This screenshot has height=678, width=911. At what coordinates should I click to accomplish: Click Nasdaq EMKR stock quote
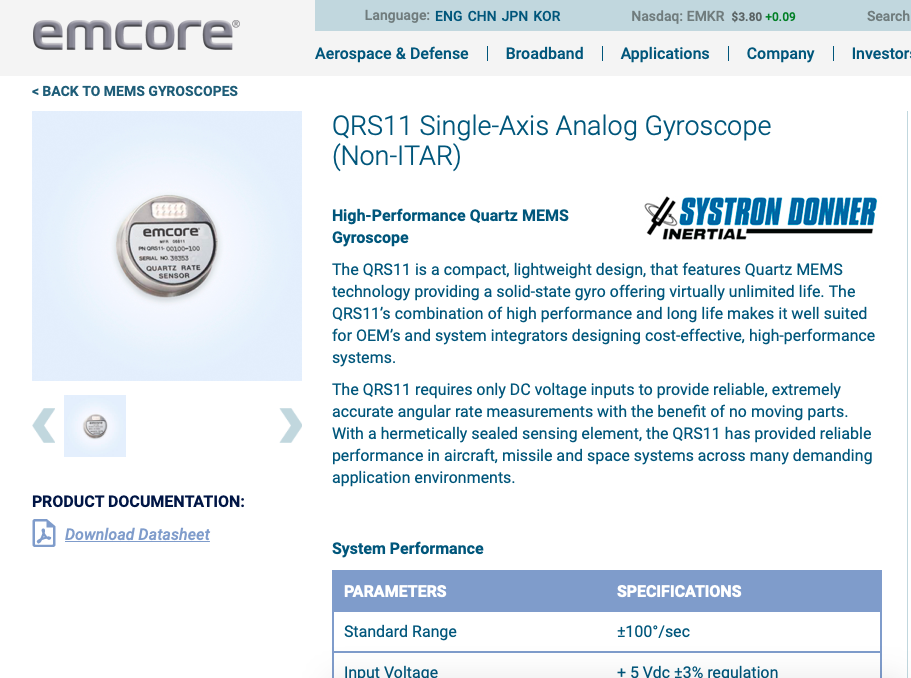click(x=713, y=16)
